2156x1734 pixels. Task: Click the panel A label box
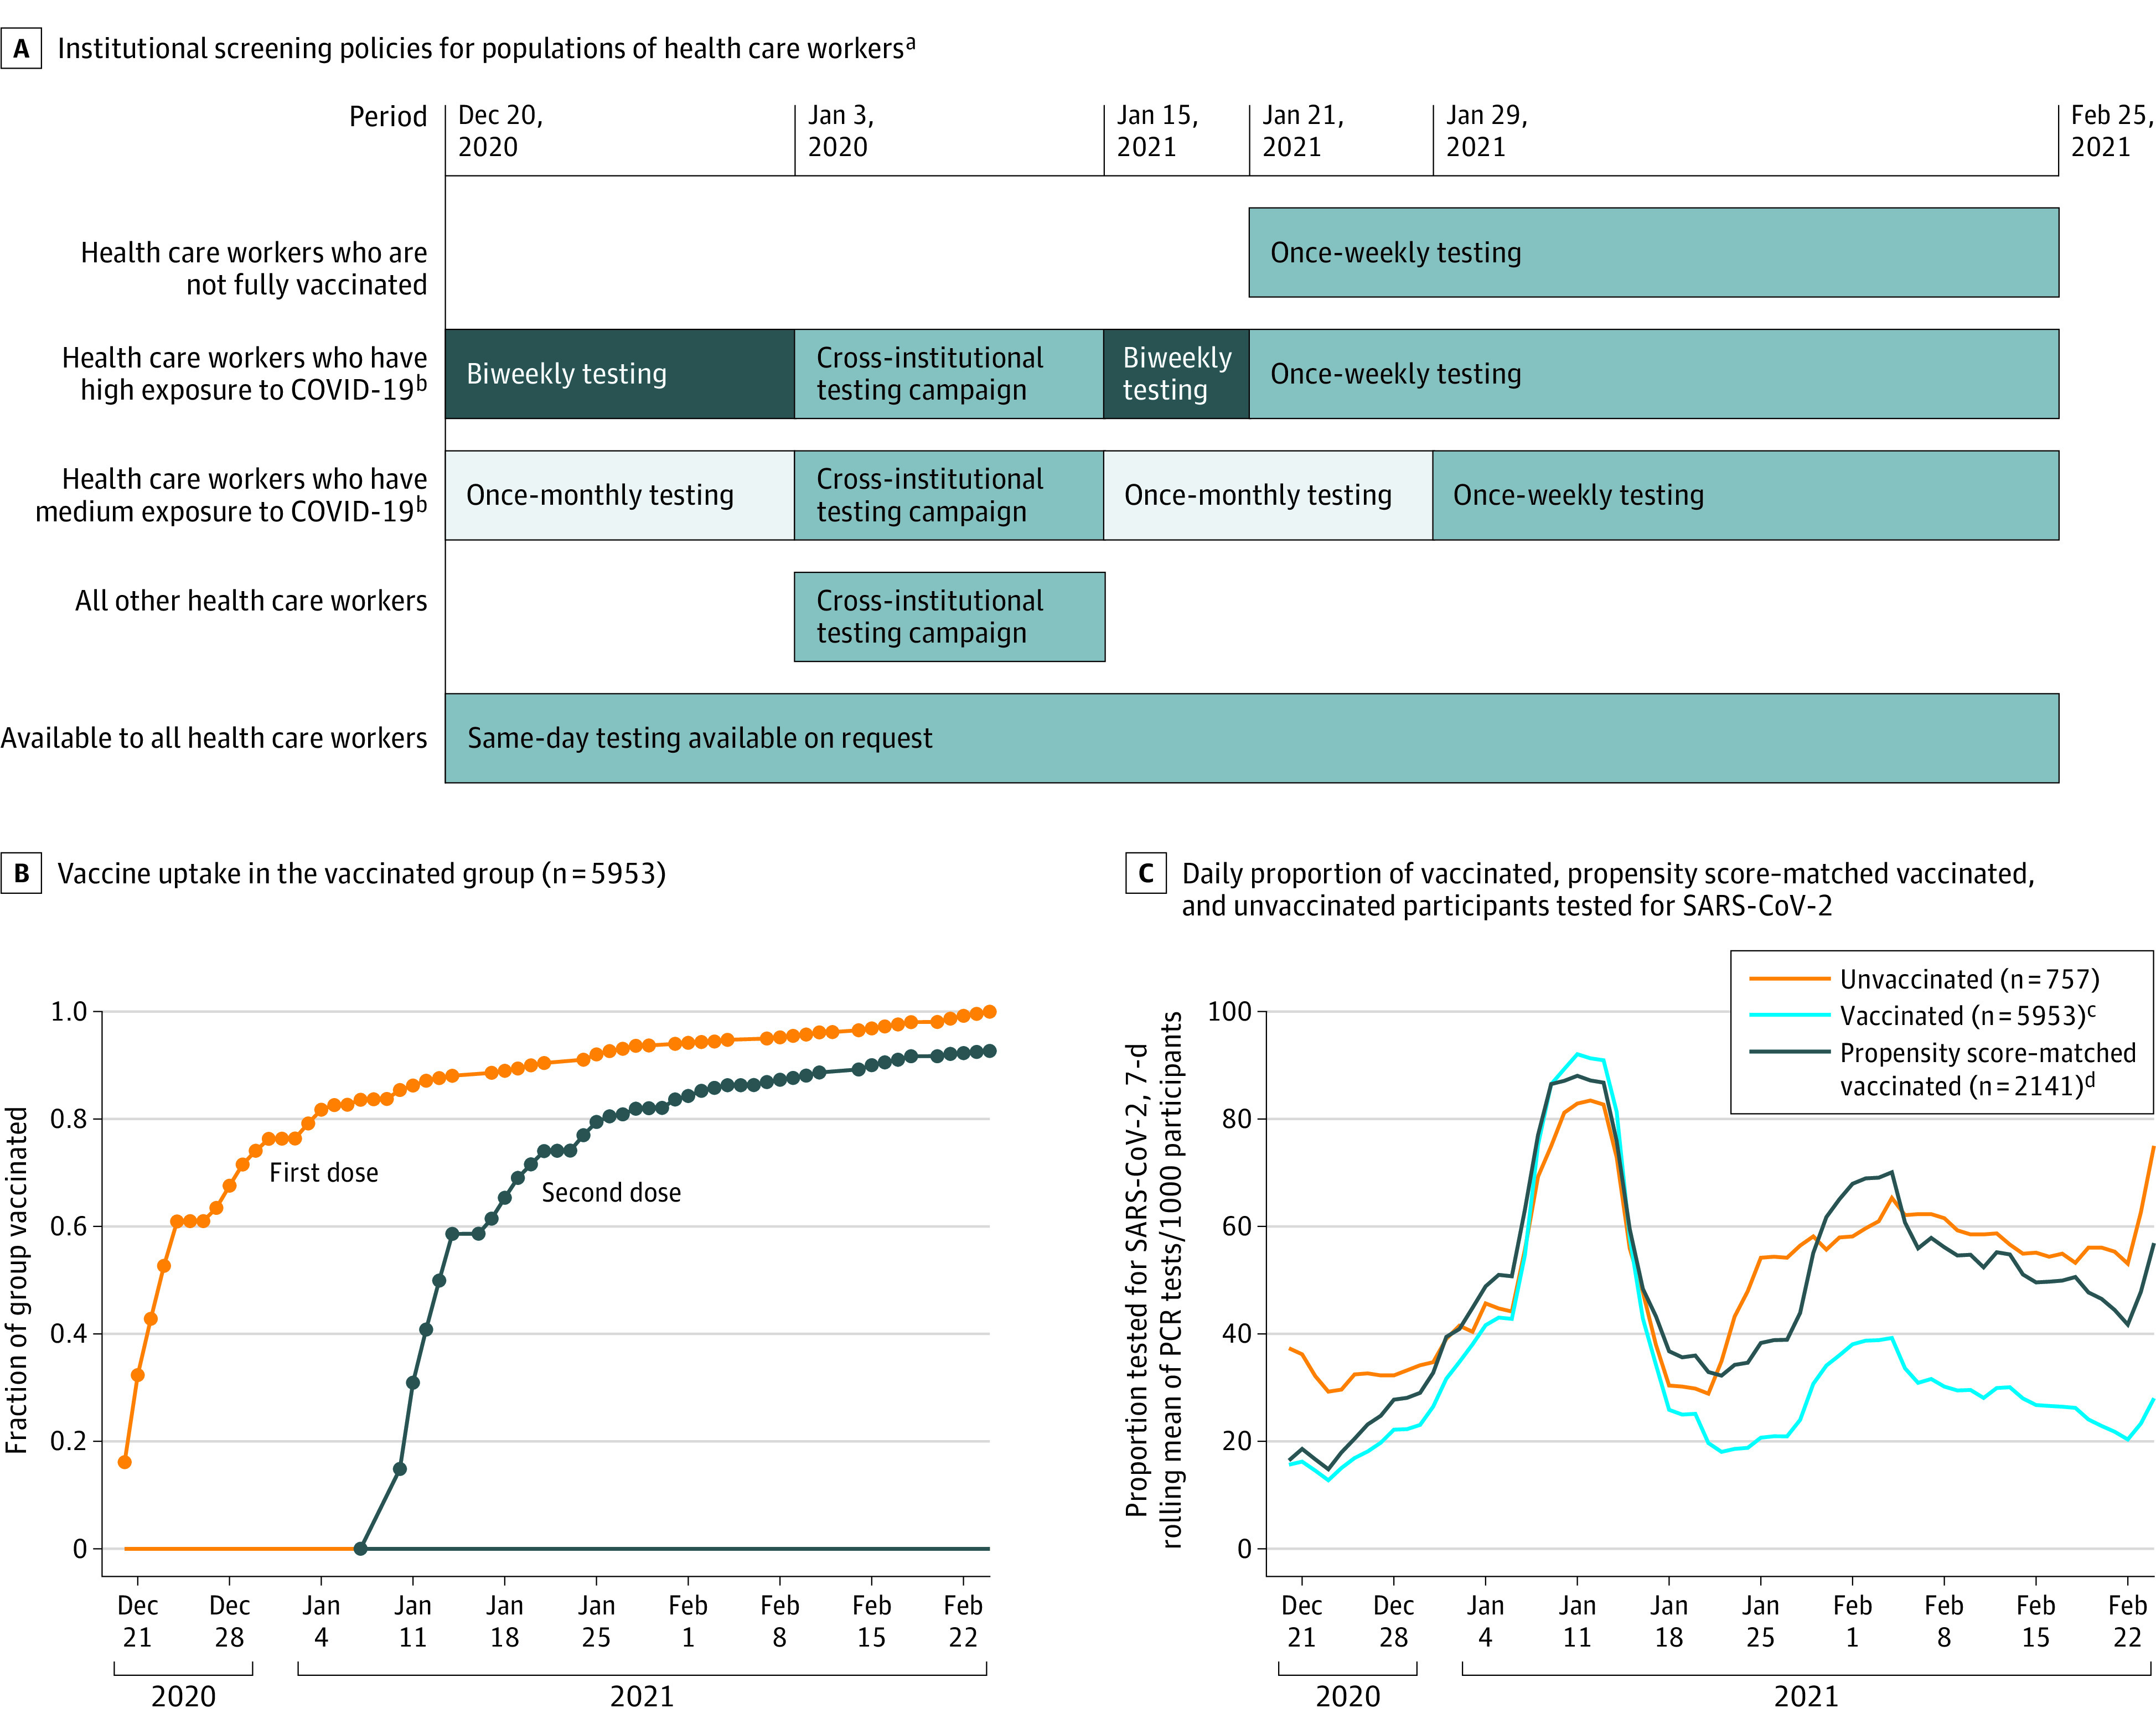(21, 48)
